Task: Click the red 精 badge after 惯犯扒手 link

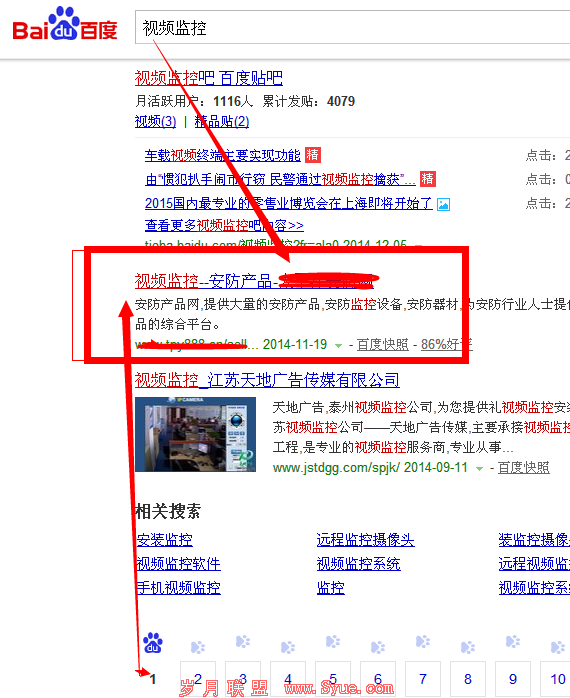Action: pyautogui.click(x=428, y=179)
